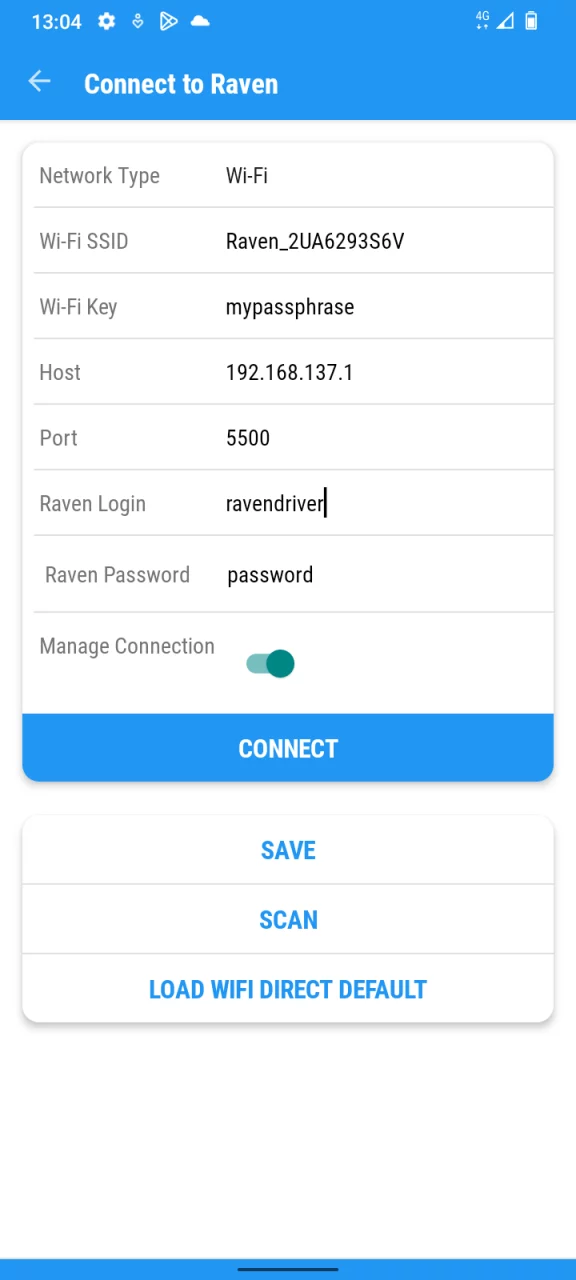This screenshot has width=576, height=1280.
Task: Tap the Connect to Raven title
Action: pos(181,84)
